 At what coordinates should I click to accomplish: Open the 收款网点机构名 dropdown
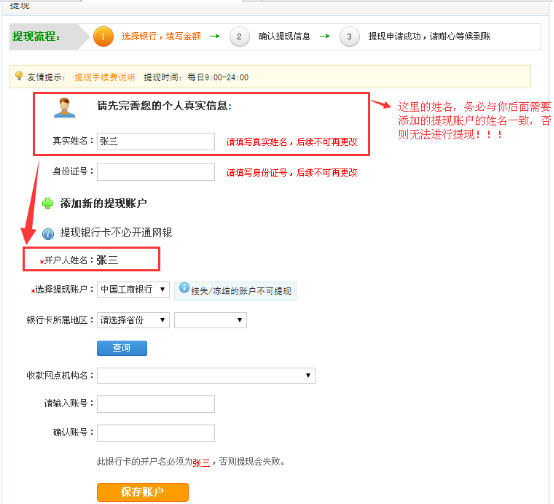206,375
